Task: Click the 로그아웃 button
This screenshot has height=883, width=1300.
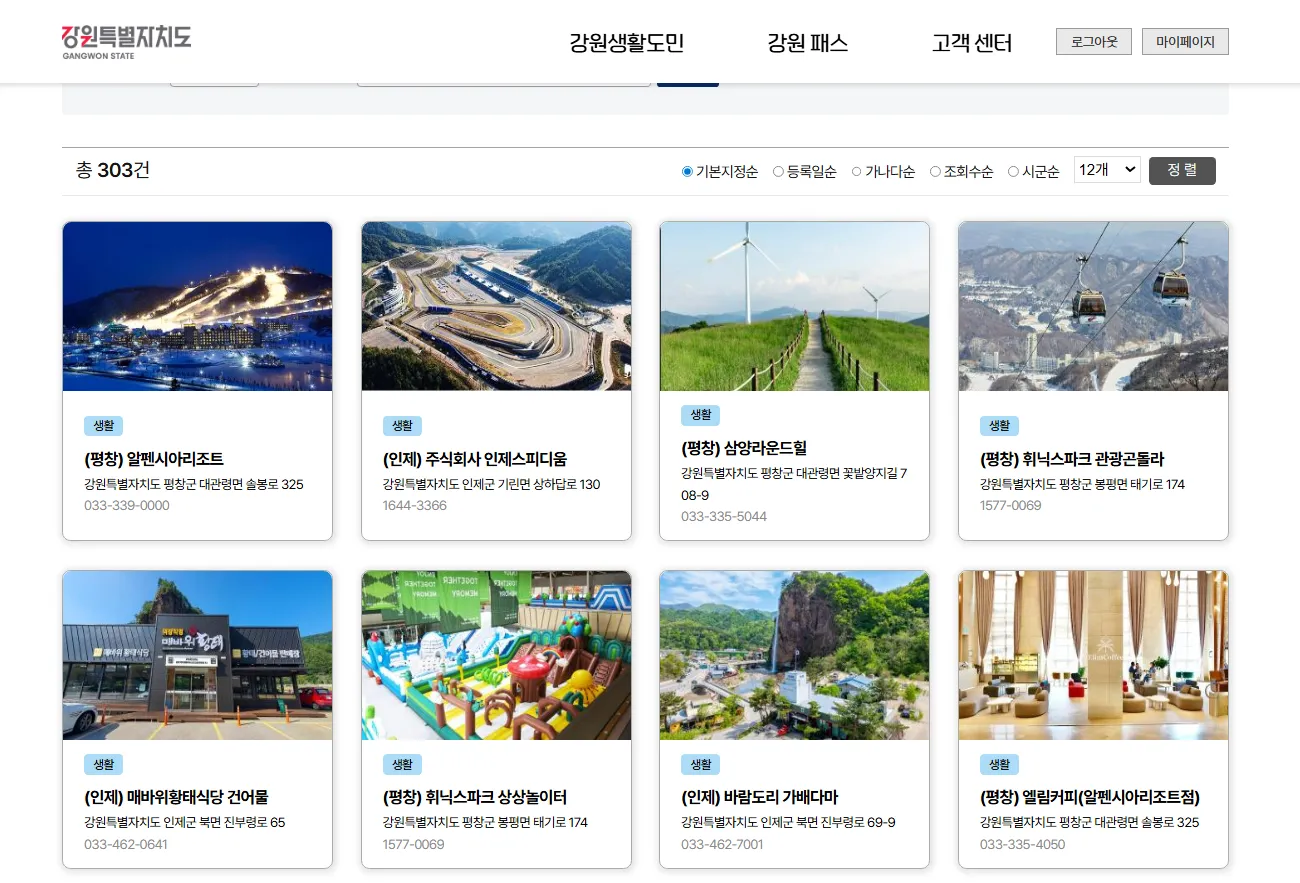Action: [x=1093, y=41]
